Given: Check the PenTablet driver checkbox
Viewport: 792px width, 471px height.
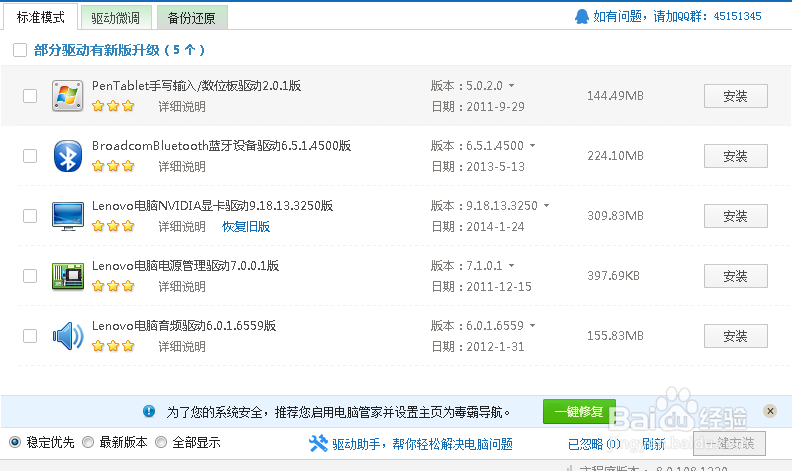Looking at the screenshot, I should pyautogui.click(x=30, y=96).
